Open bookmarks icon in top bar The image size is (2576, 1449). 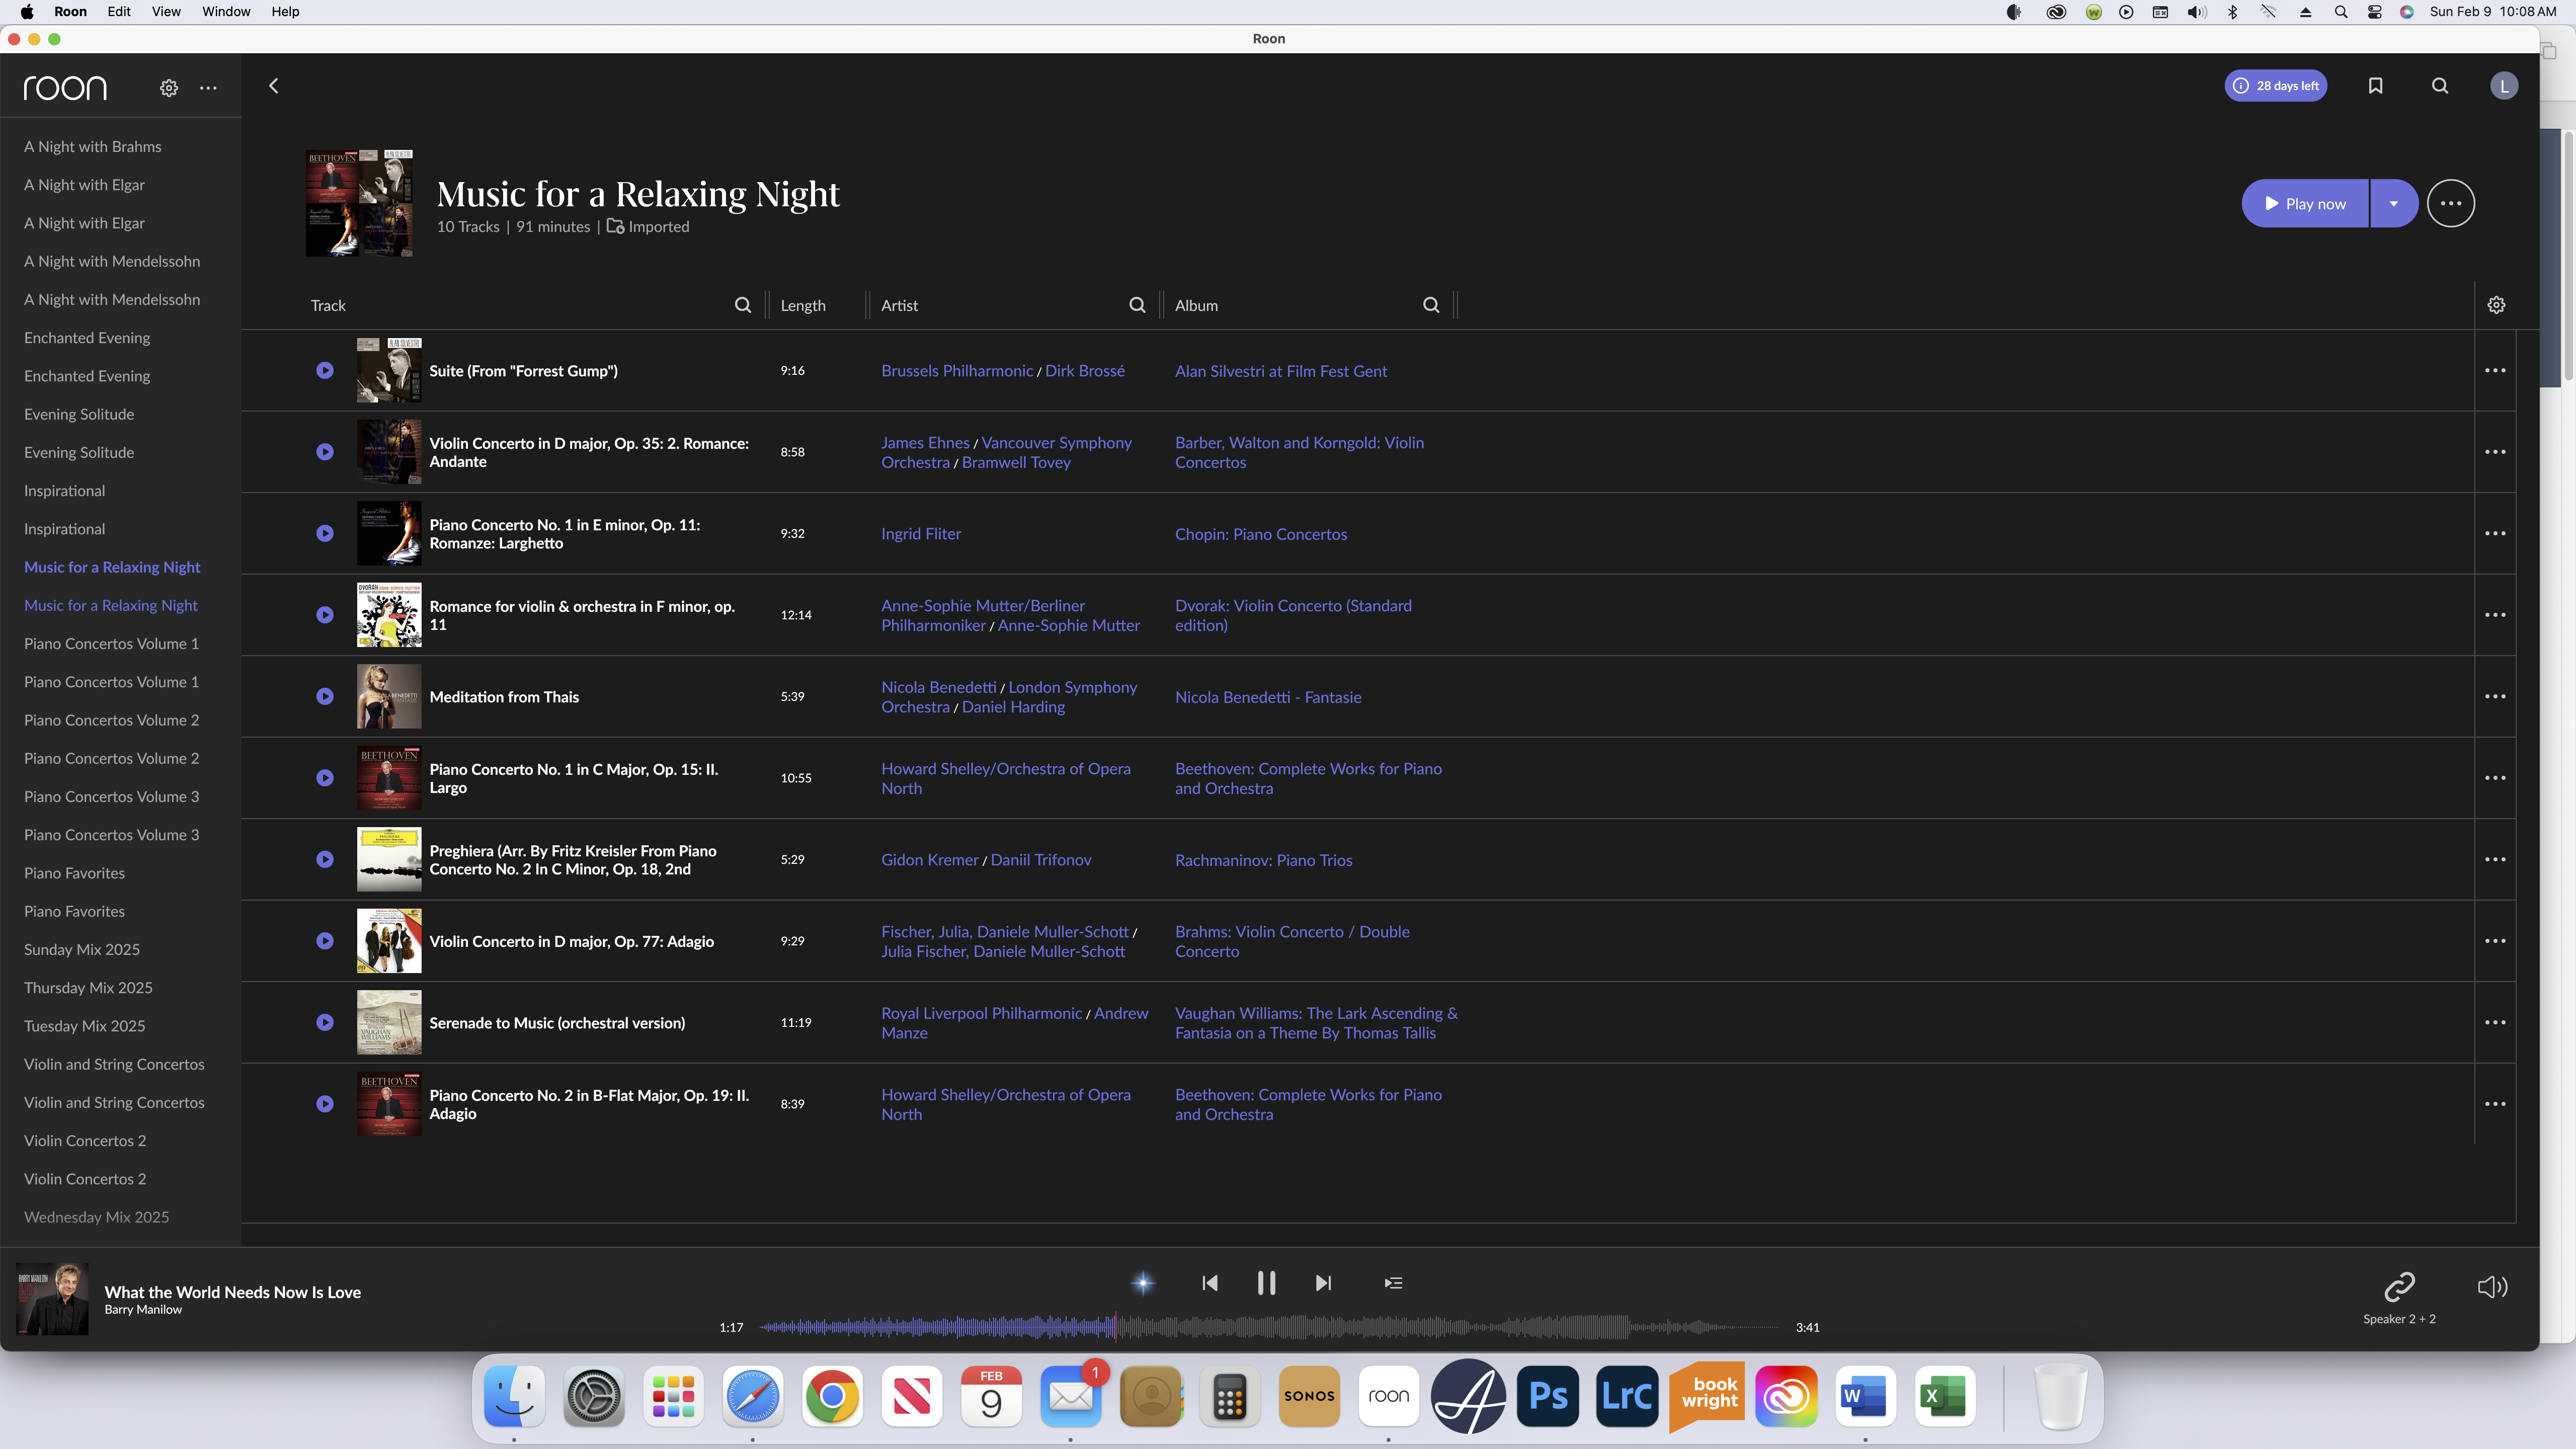pos(2375,86)
